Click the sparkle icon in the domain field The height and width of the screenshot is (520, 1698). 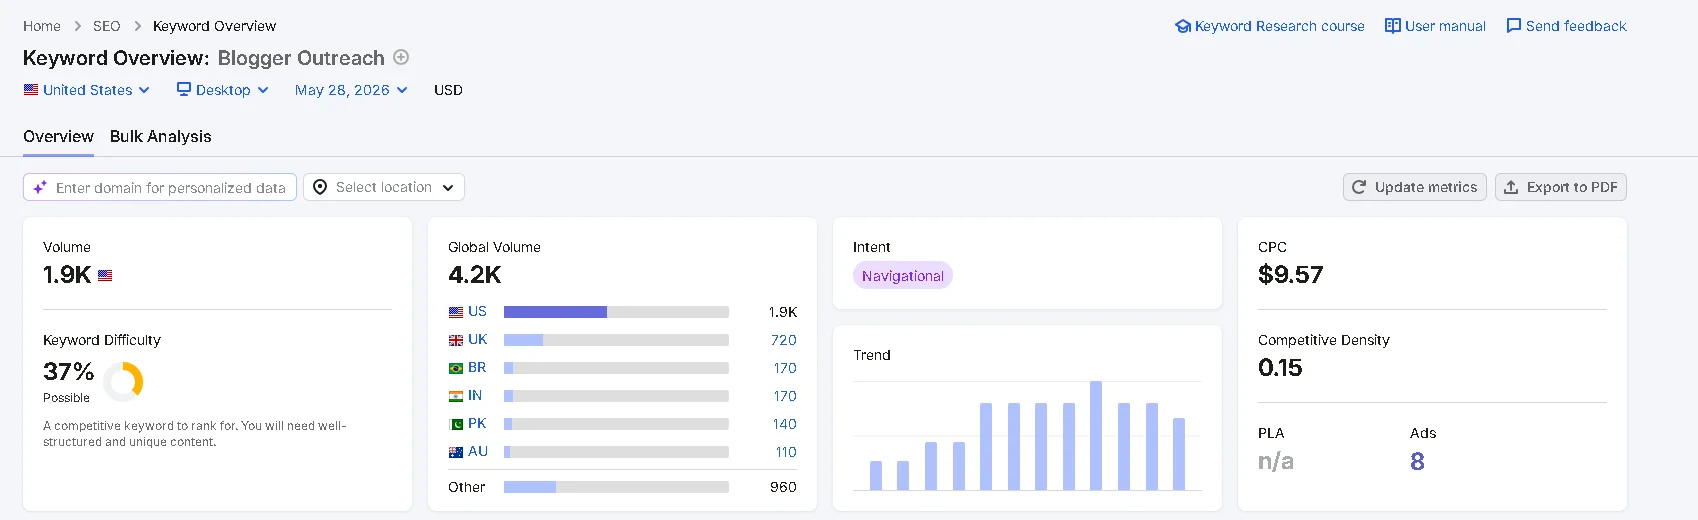coord(40,187)
